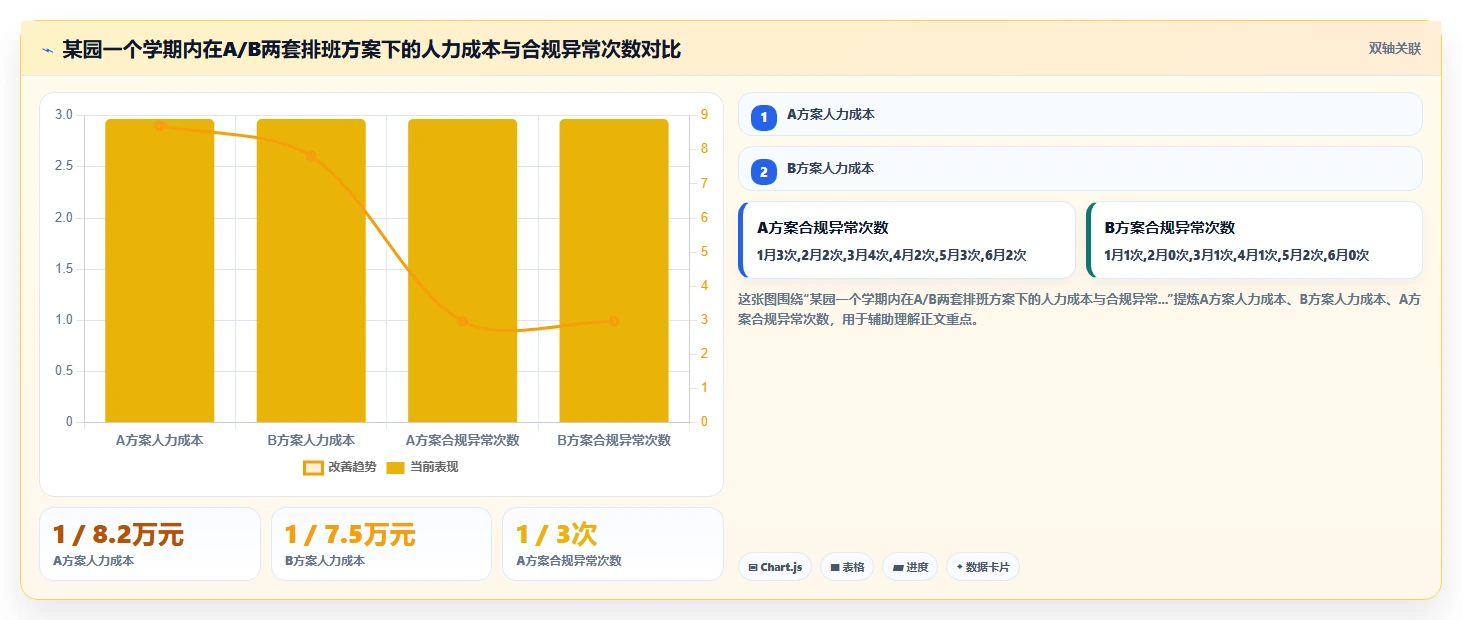Click the 表格 tag chip

(x=847, y=567)
